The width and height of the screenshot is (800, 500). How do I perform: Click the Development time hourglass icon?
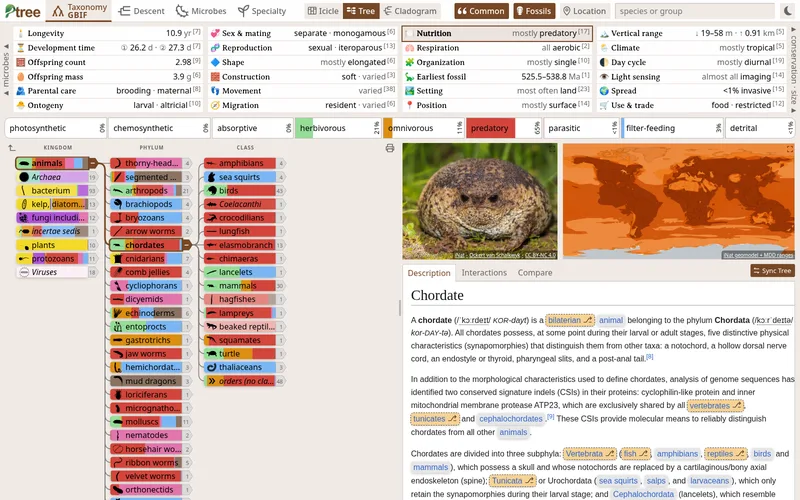(x=20, y=47)
